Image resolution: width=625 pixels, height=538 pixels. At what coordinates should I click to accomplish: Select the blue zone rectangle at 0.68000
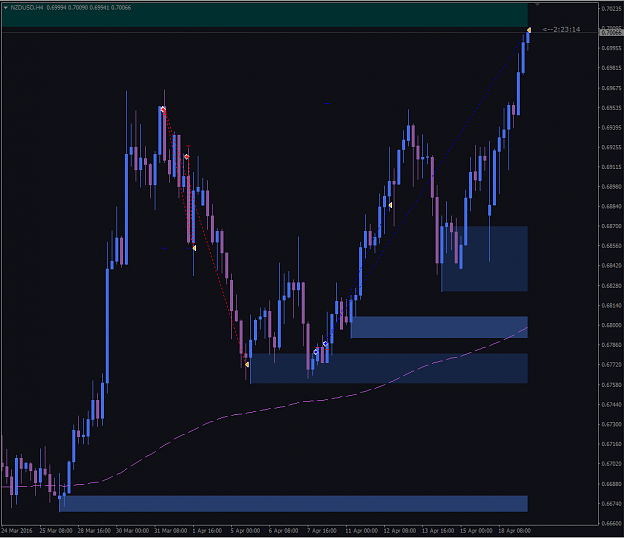pyautogui.click(x=439, y=327)
